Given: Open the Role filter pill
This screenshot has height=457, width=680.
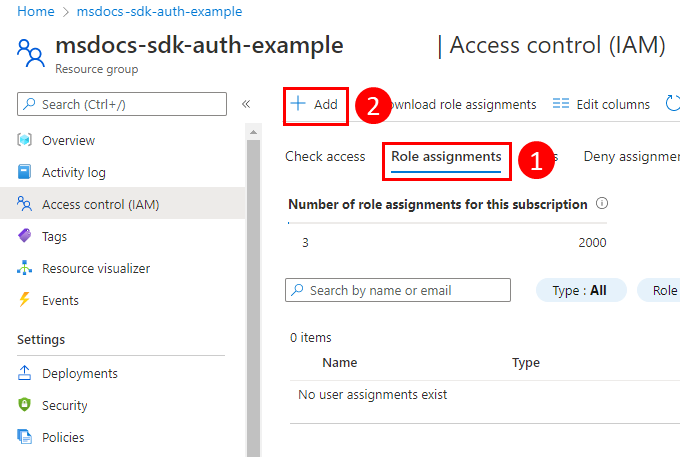Looking at the screenshot, I should 662,290.
